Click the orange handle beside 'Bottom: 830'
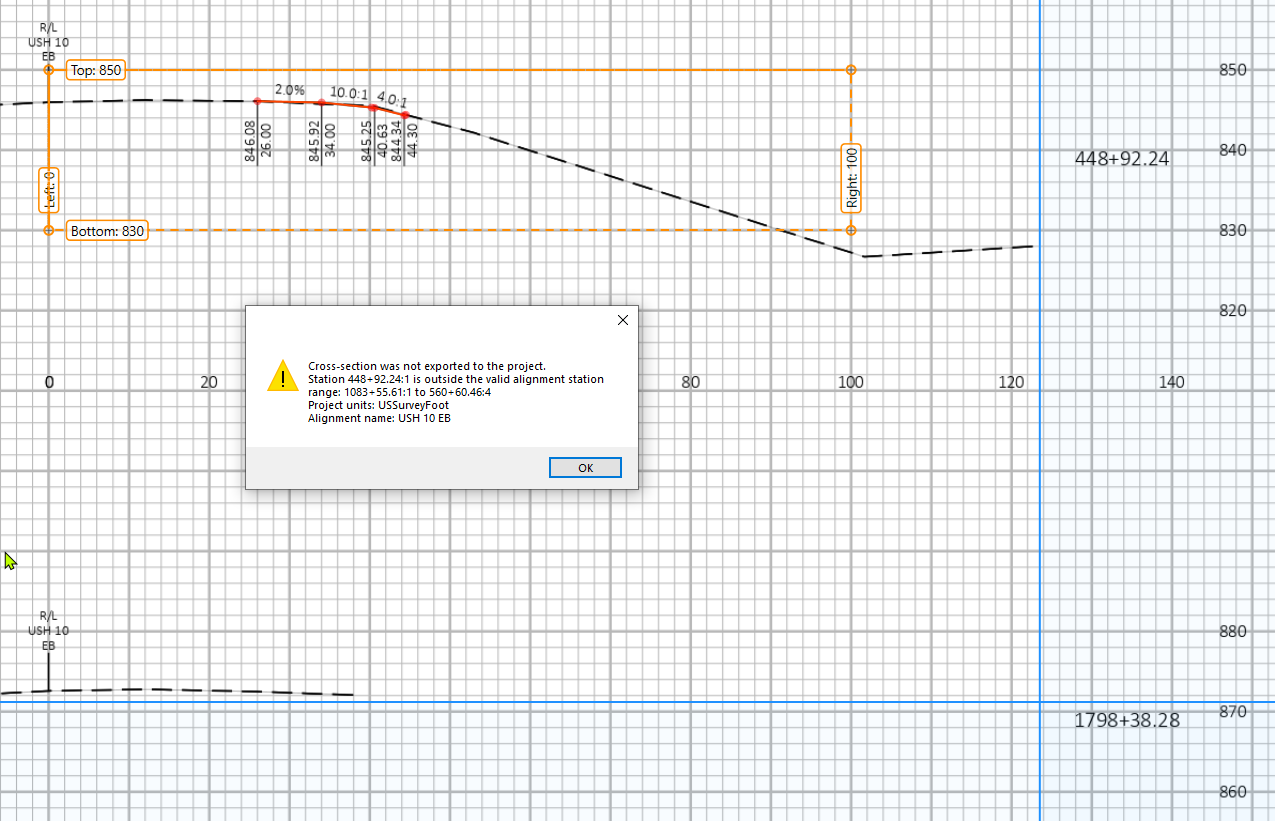Viewport: 1275px width, 821px height. pyautogui.click(x=49, y=231)
